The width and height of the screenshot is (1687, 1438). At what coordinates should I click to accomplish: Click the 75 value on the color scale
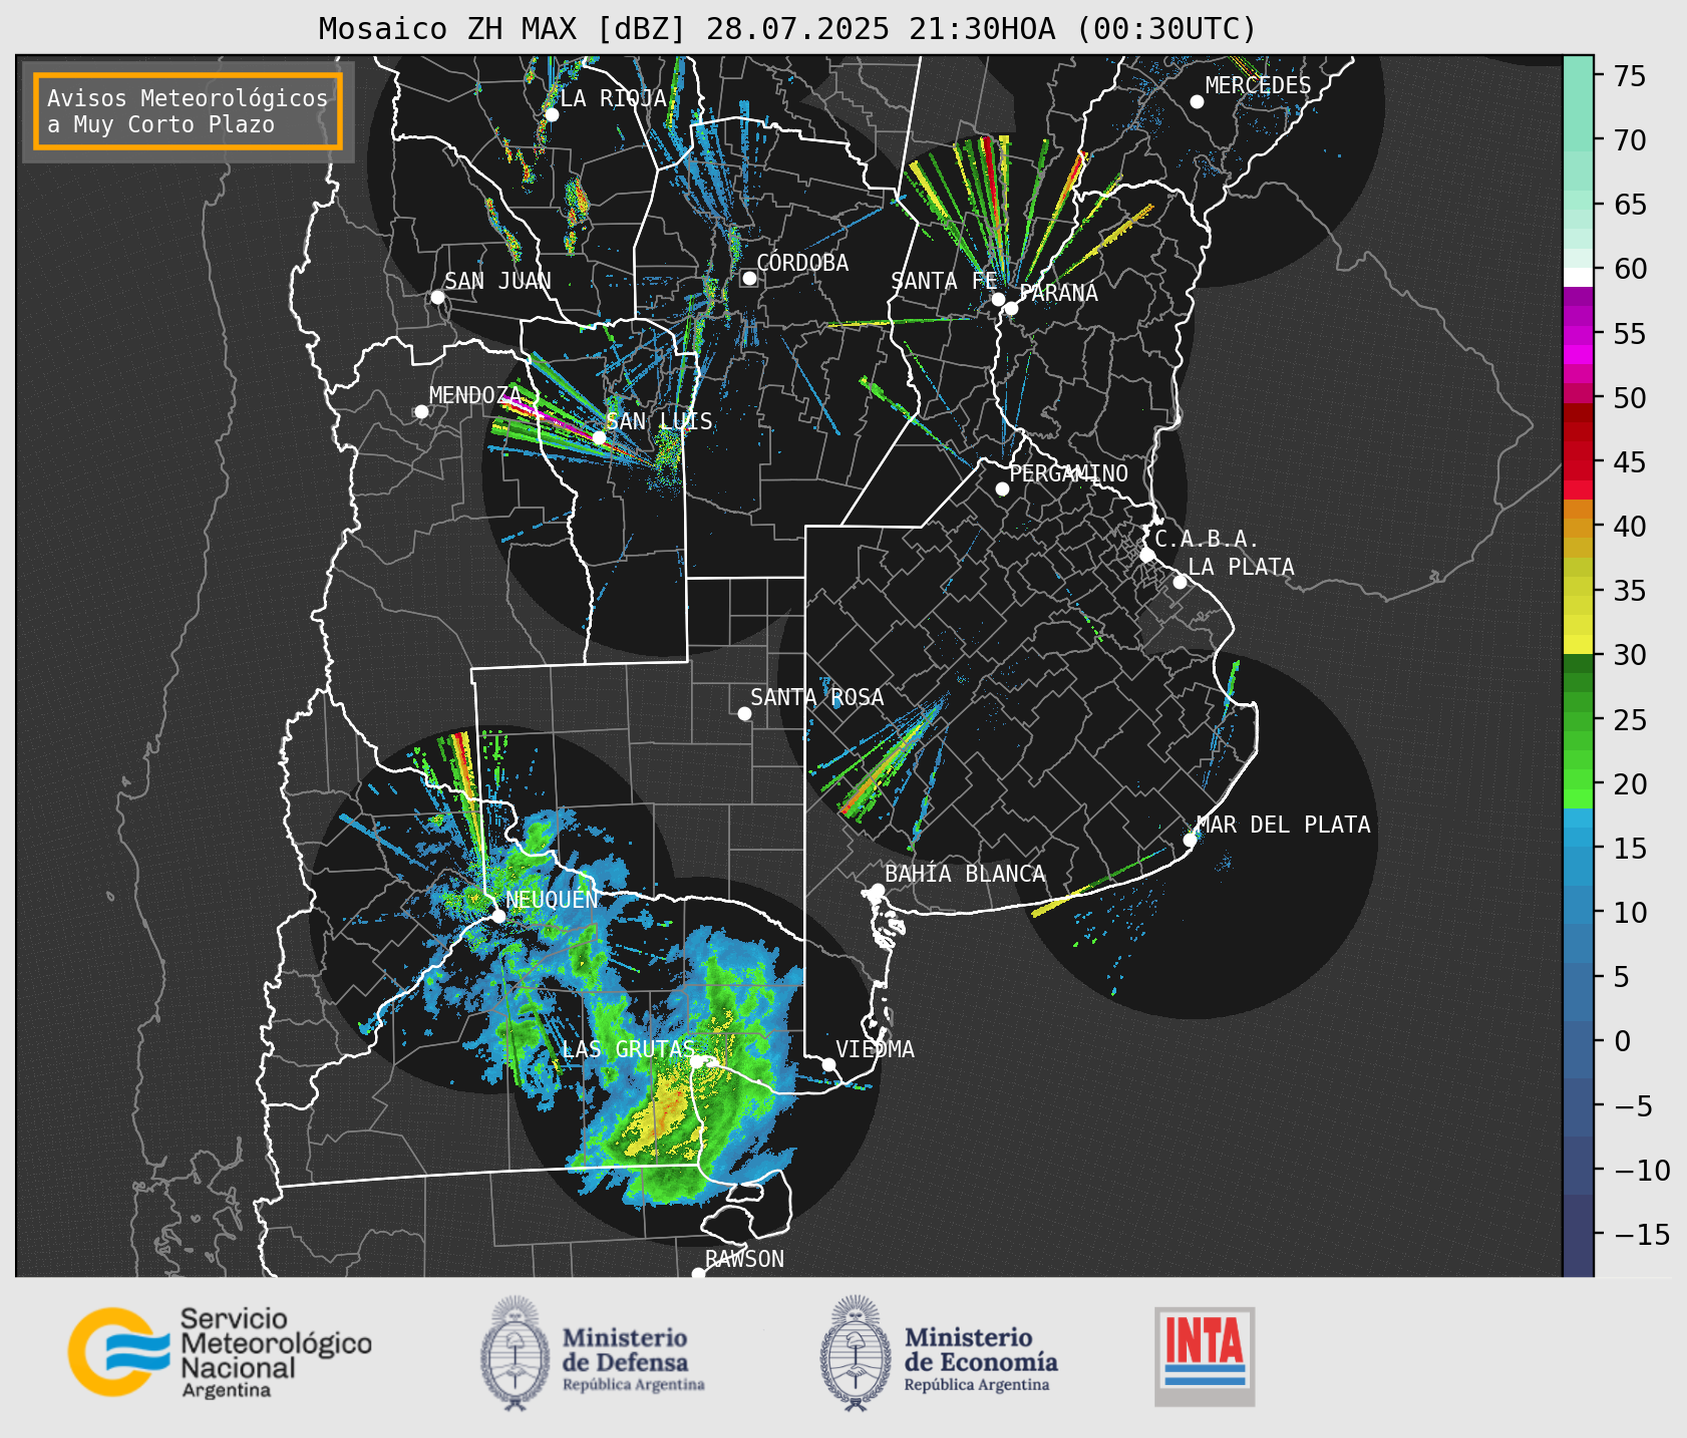[x=1628, y=76]
